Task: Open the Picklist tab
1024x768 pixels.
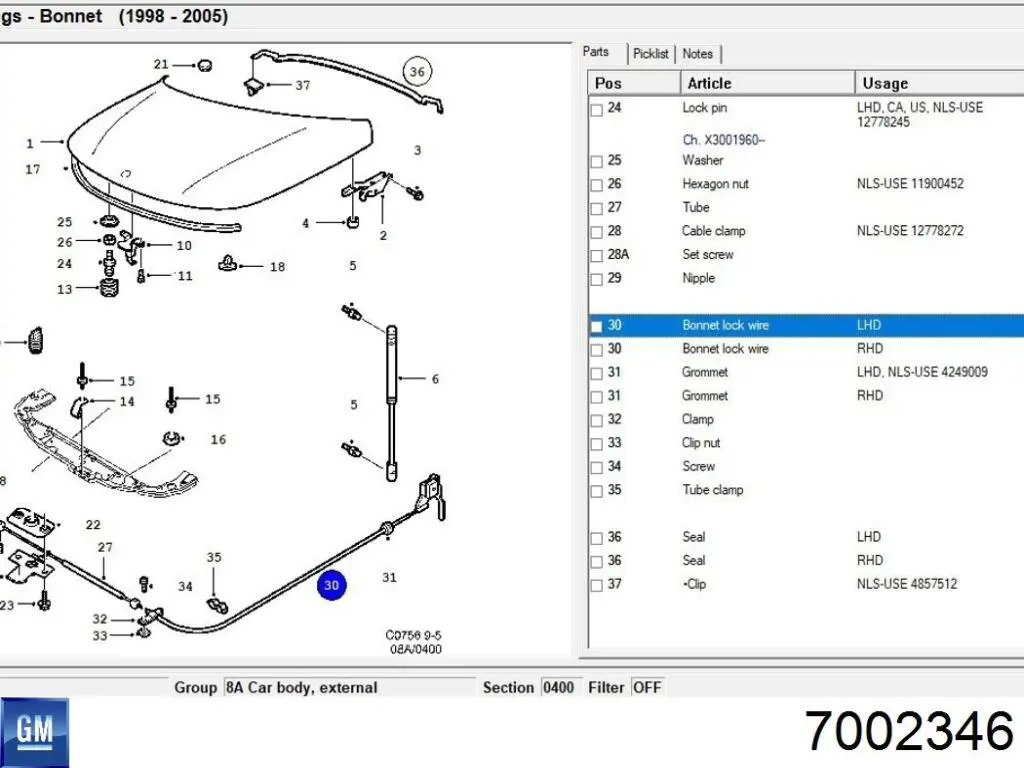Action: (x=650, y=54)
